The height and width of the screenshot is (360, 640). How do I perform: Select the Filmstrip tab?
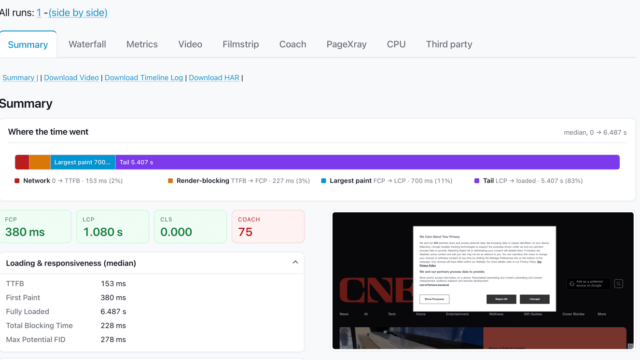pyautogui.click(x=241, y=44)
